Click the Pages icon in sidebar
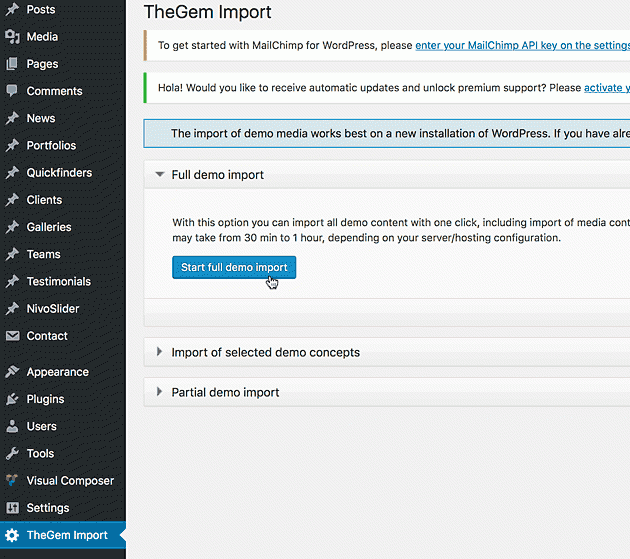This screenshot has height=559, width=630. [12, 64]
